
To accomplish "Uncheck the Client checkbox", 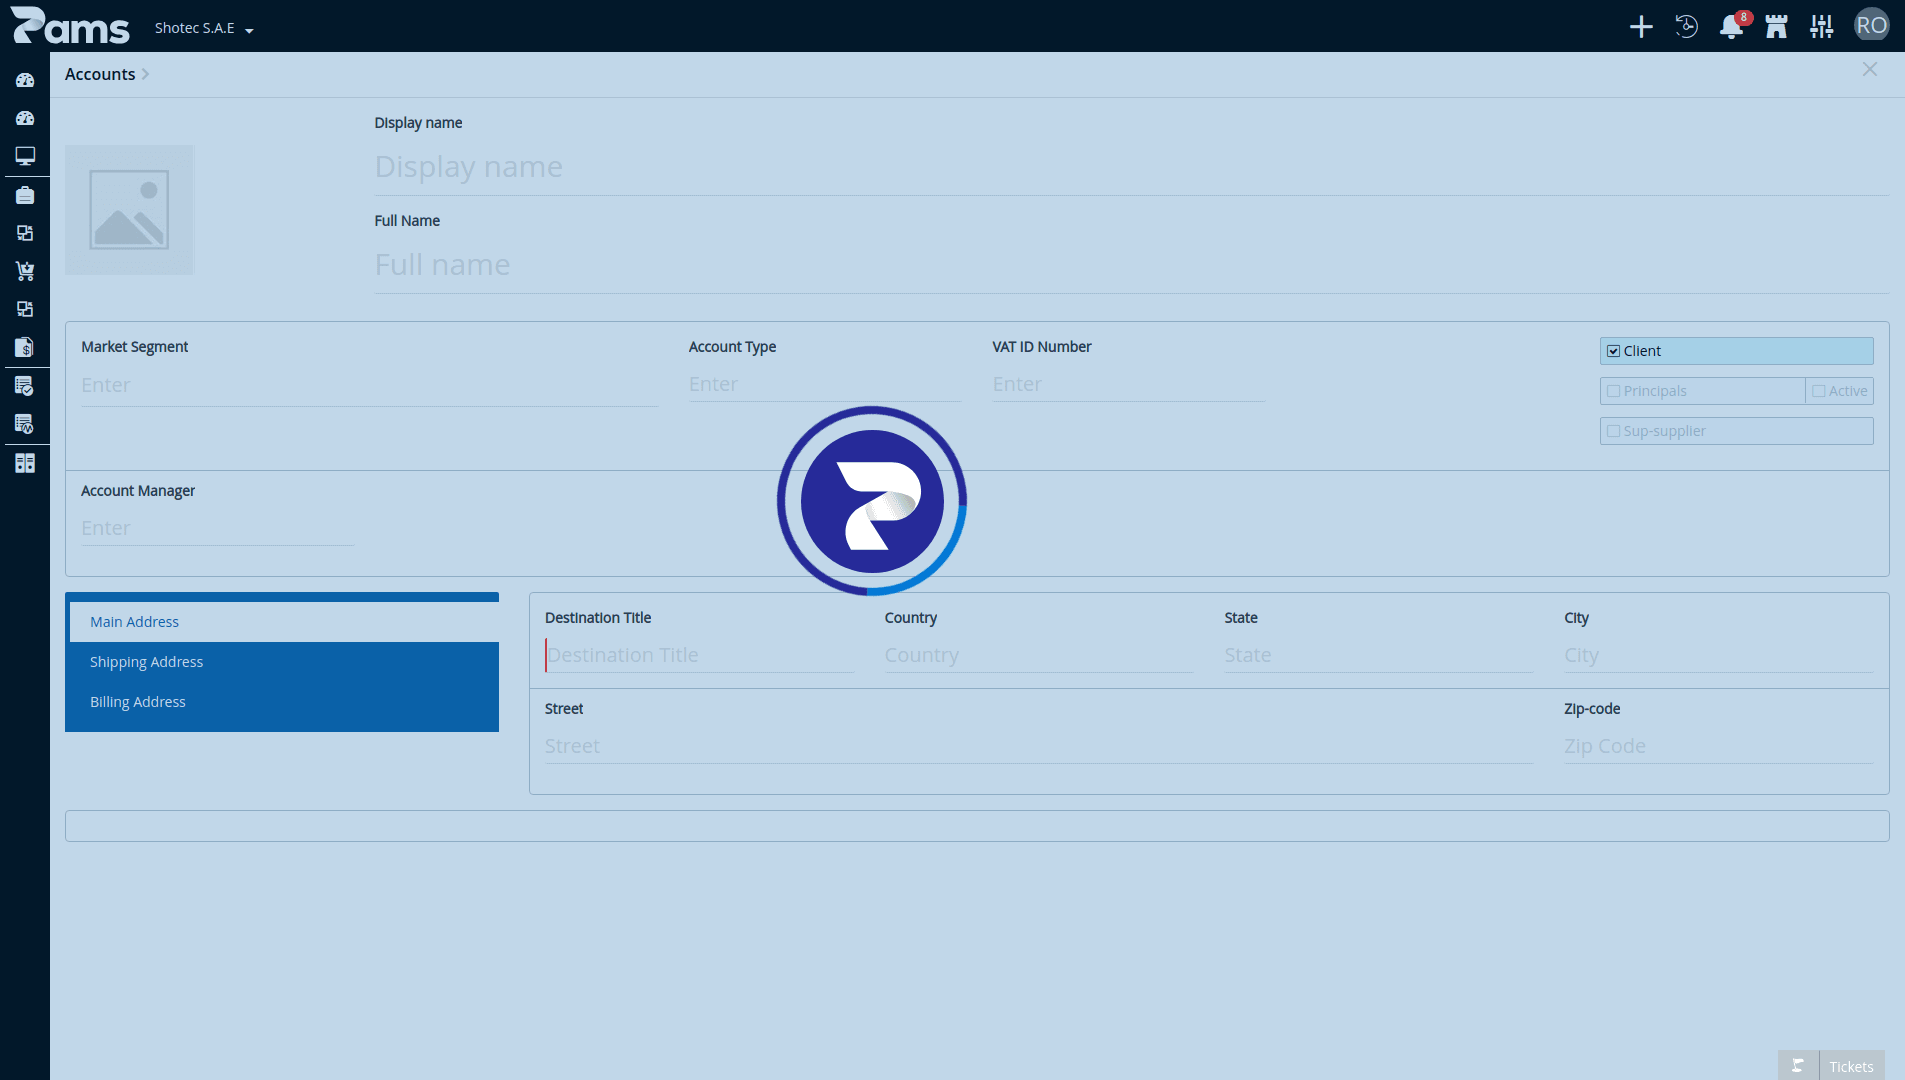I will pos(1613,351).
